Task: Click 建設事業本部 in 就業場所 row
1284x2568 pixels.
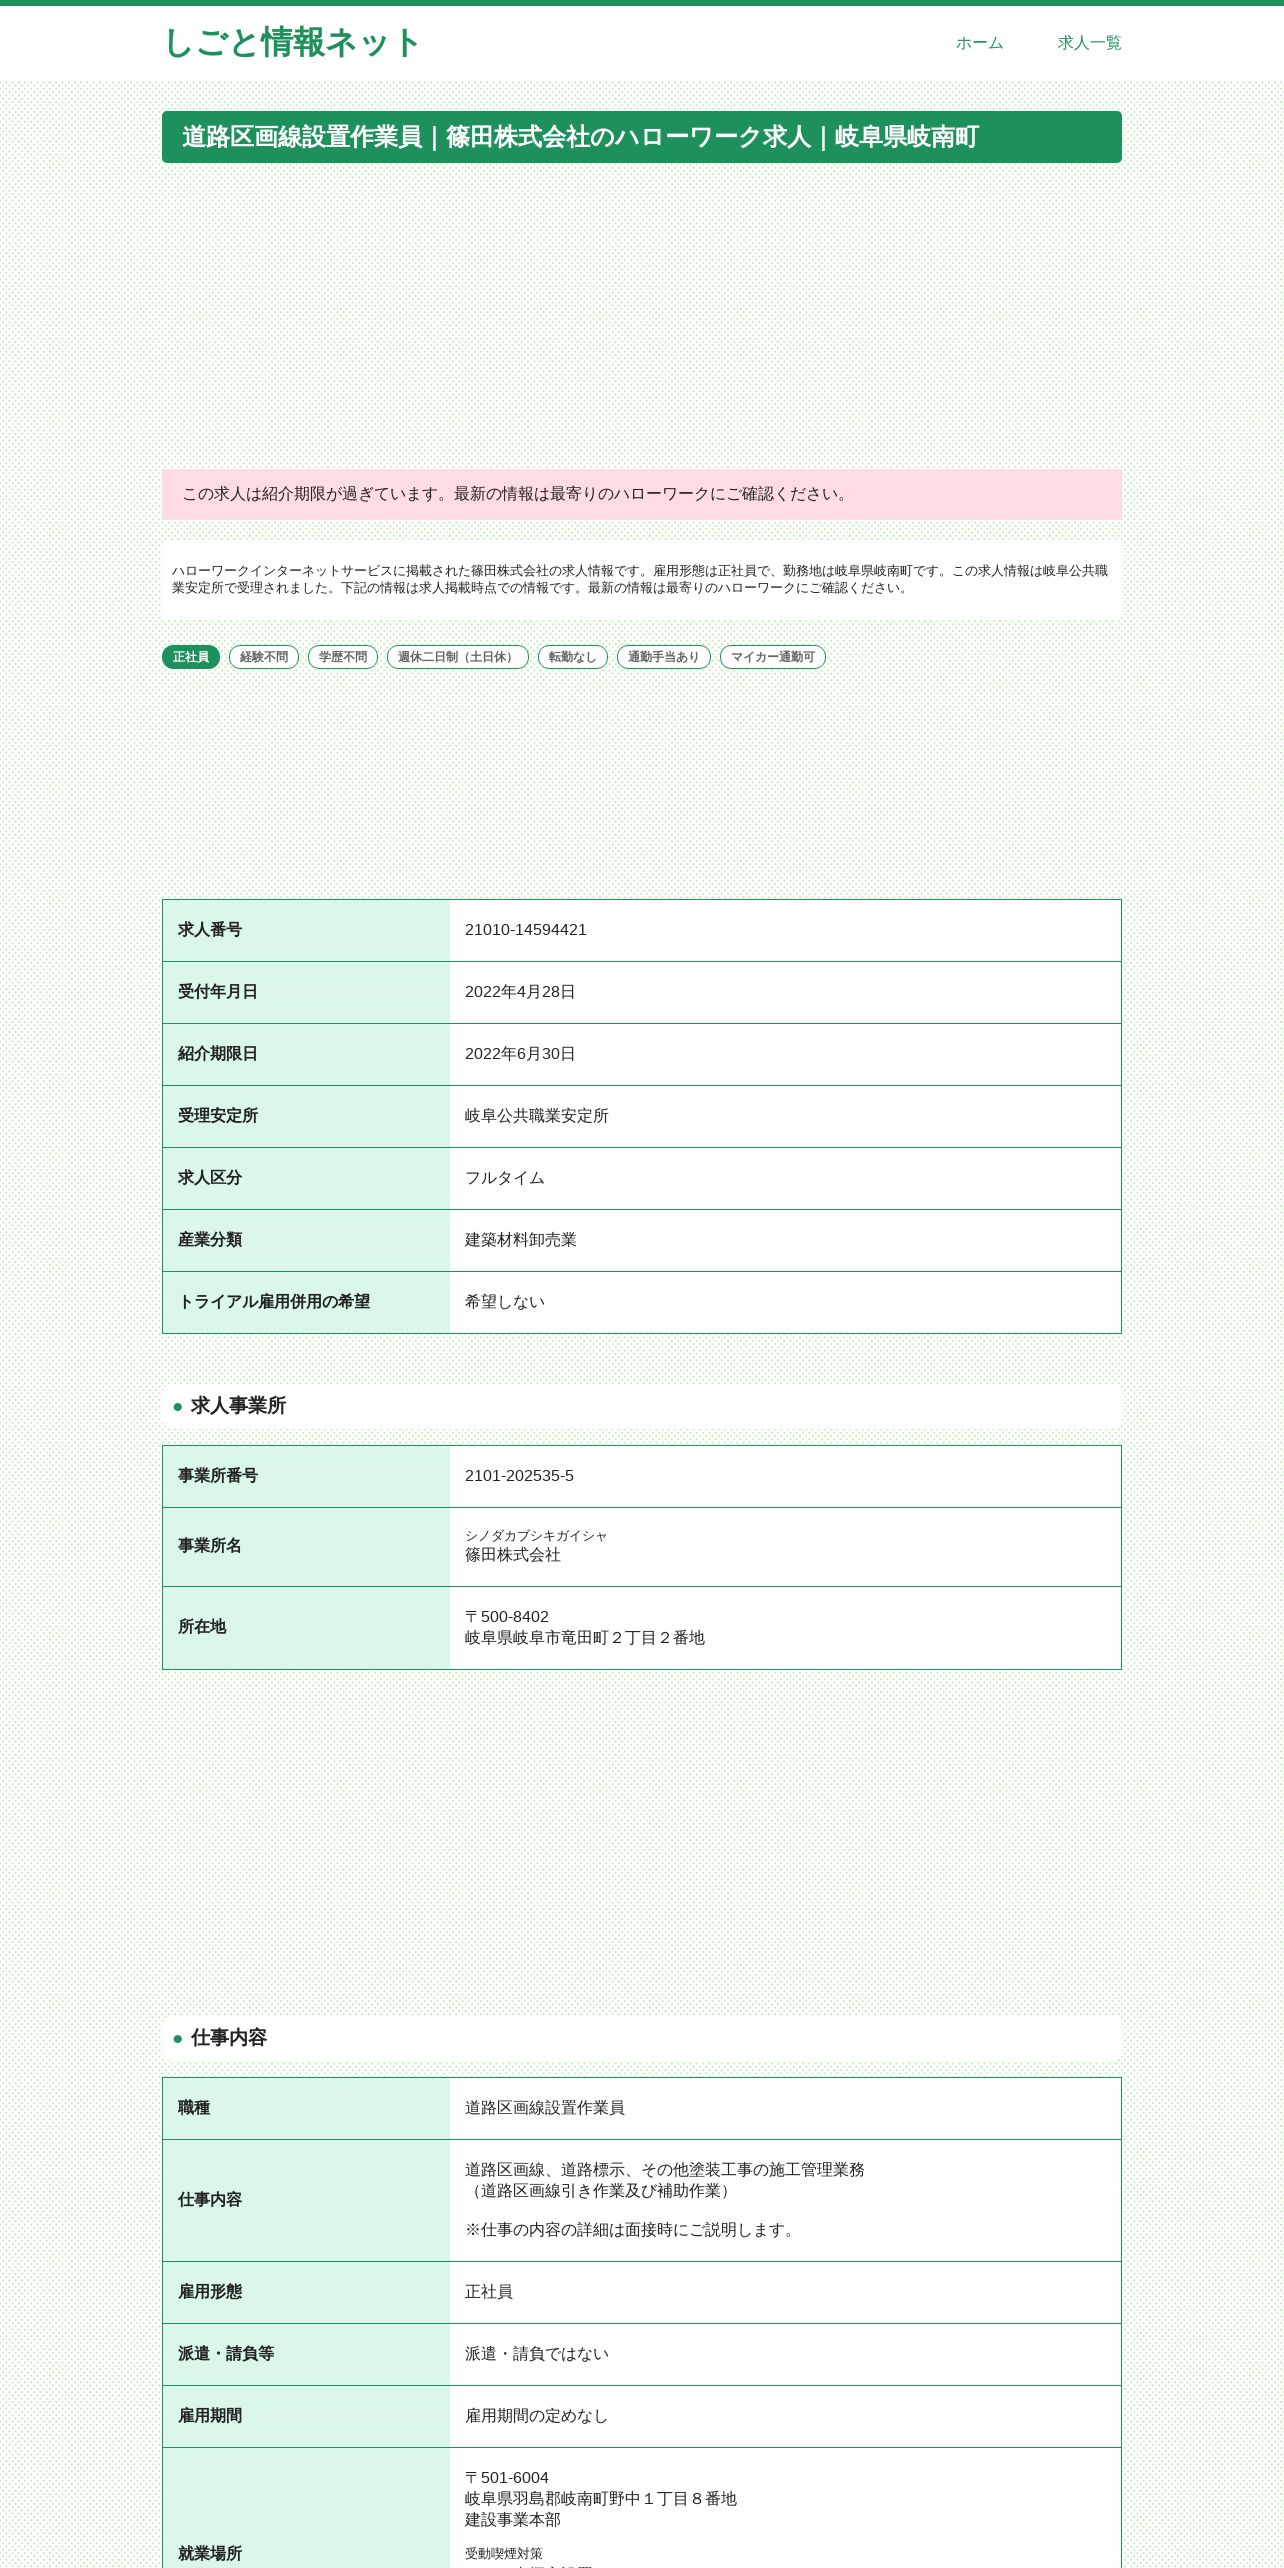Action: coord(513,2520)
